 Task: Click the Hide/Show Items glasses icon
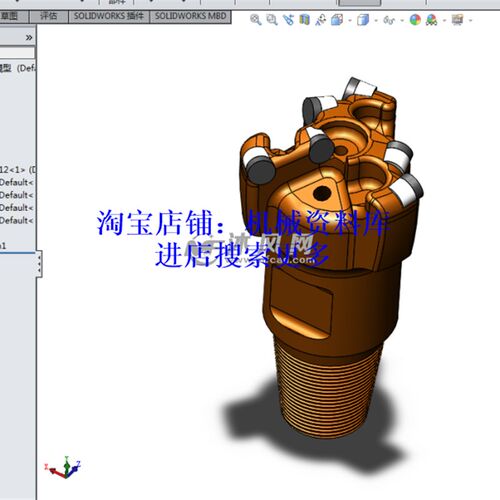tap(389, 20)
